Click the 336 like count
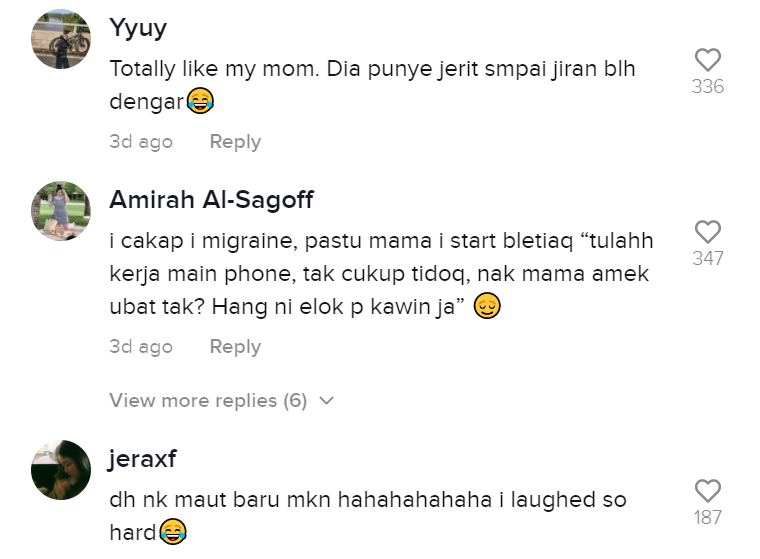 click(x=707, y=87)
